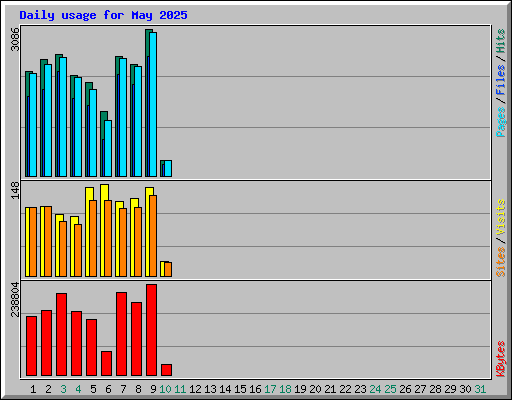Click green weekend day label 25
This screenshot has width=512, height=400.
(390, 389)
